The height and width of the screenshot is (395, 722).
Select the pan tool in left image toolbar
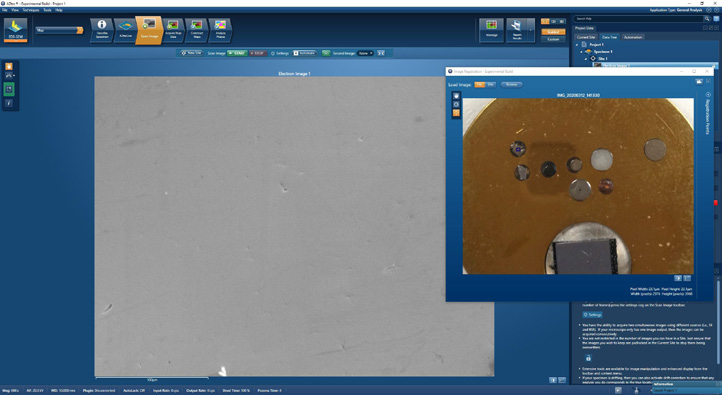click(x=9, y=66)
